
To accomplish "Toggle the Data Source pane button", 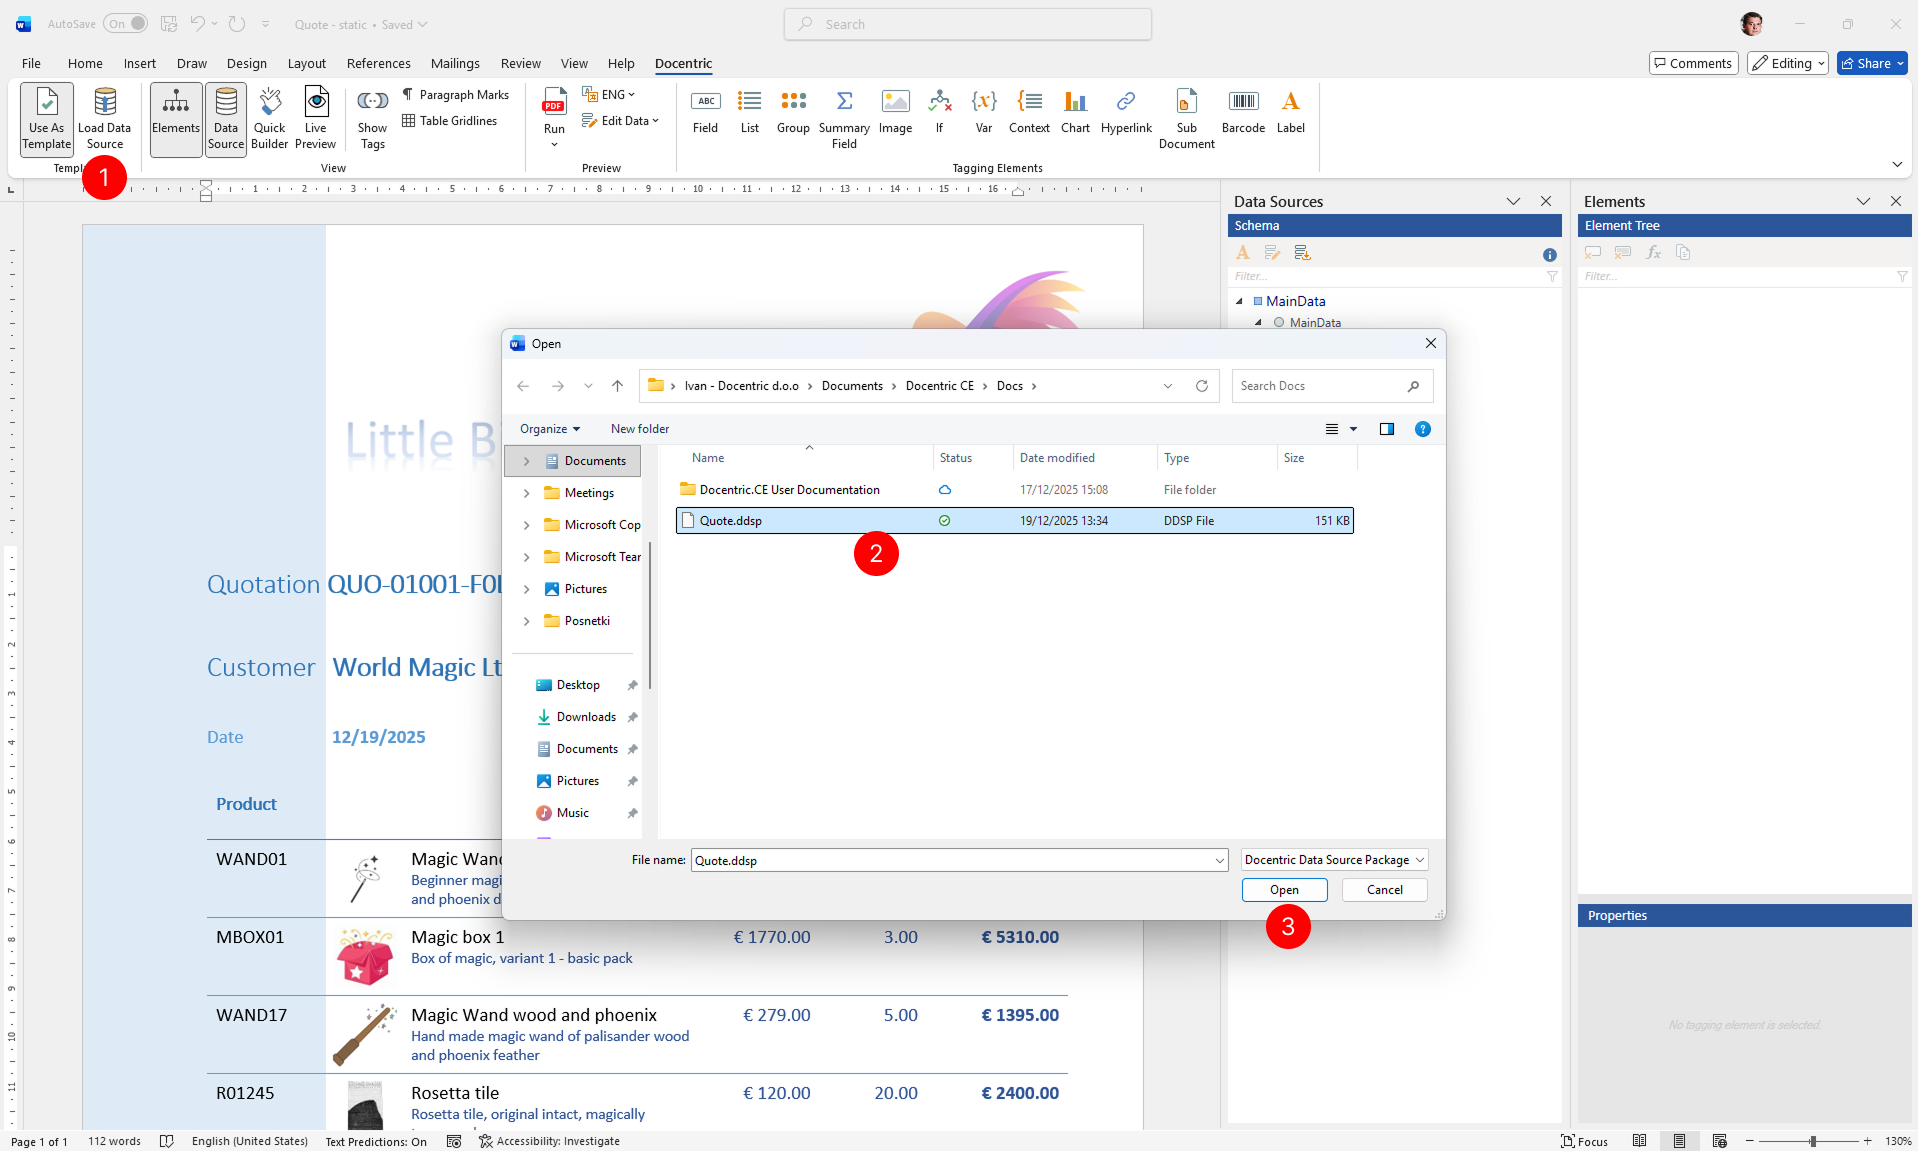I will pos(226,119).
